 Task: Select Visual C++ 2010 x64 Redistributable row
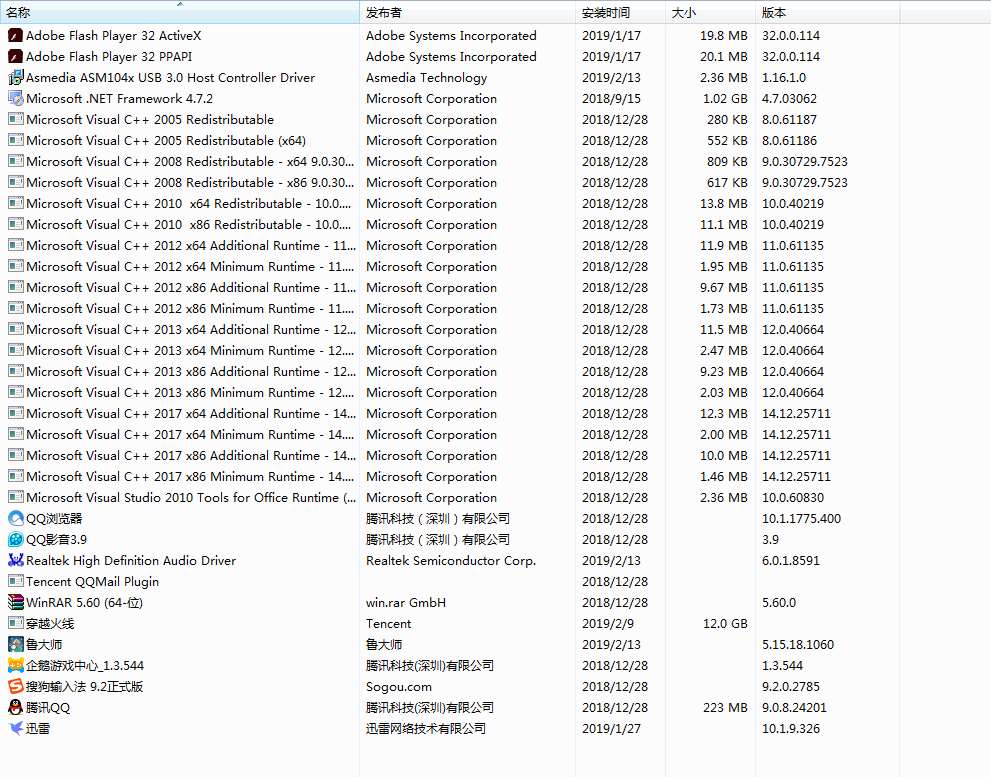[450, 204]
